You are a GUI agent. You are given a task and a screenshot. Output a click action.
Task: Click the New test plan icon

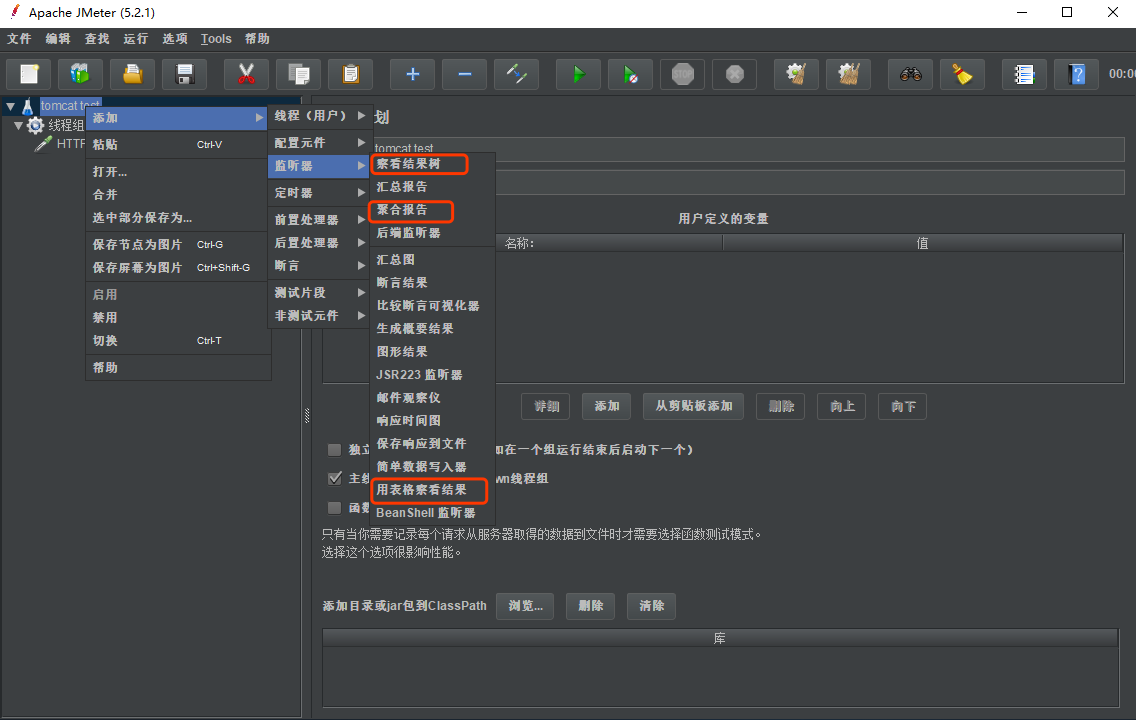click(30, 74)
